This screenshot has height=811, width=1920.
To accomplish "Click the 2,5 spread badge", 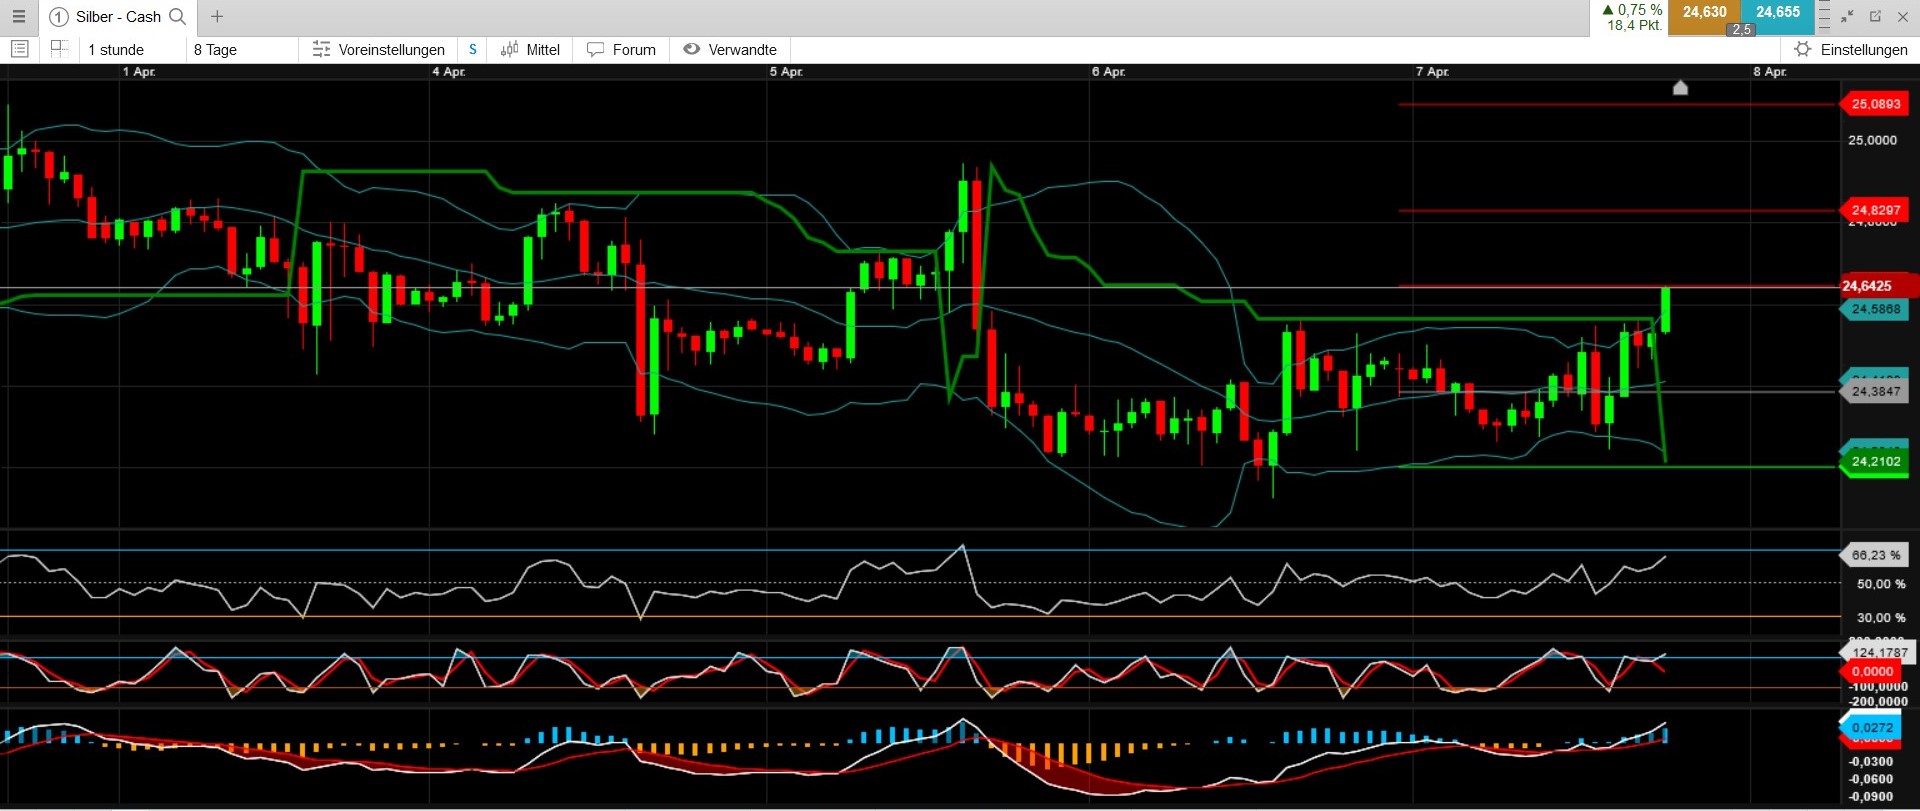I will click(x=1741, y=30).
